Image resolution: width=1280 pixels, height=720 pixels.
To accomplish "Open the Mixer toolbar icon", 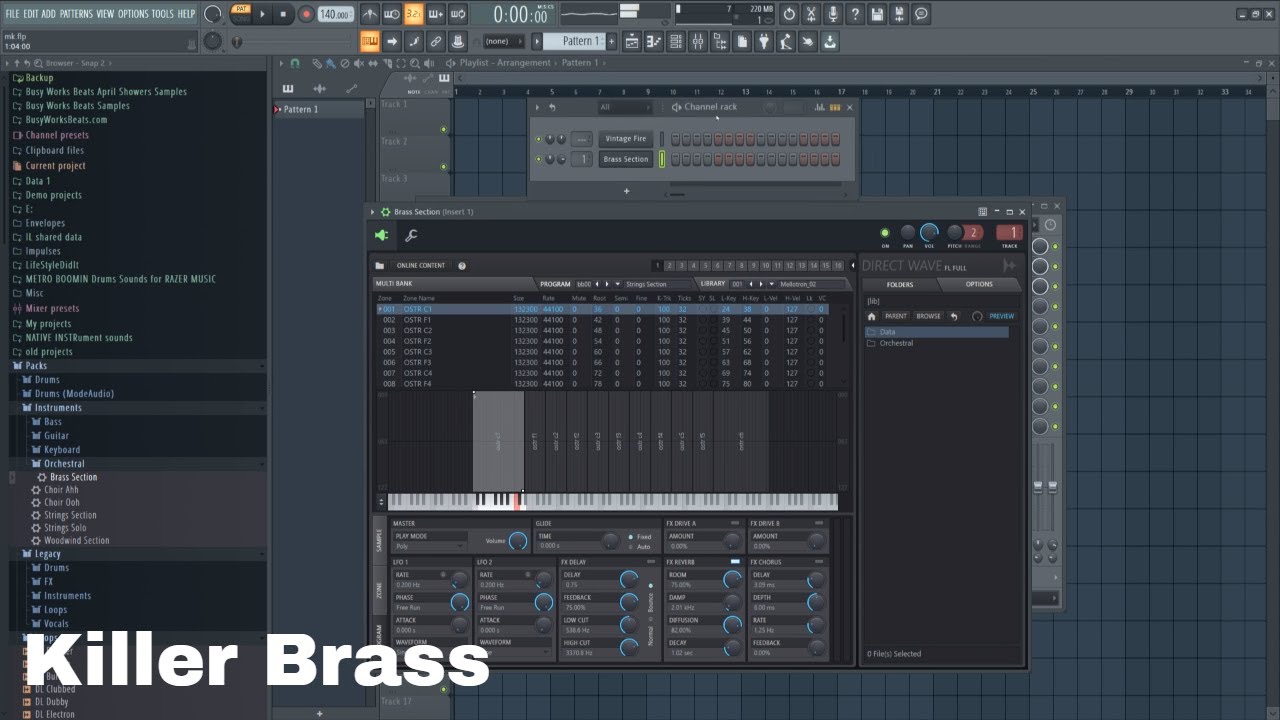I will (698, 41).
